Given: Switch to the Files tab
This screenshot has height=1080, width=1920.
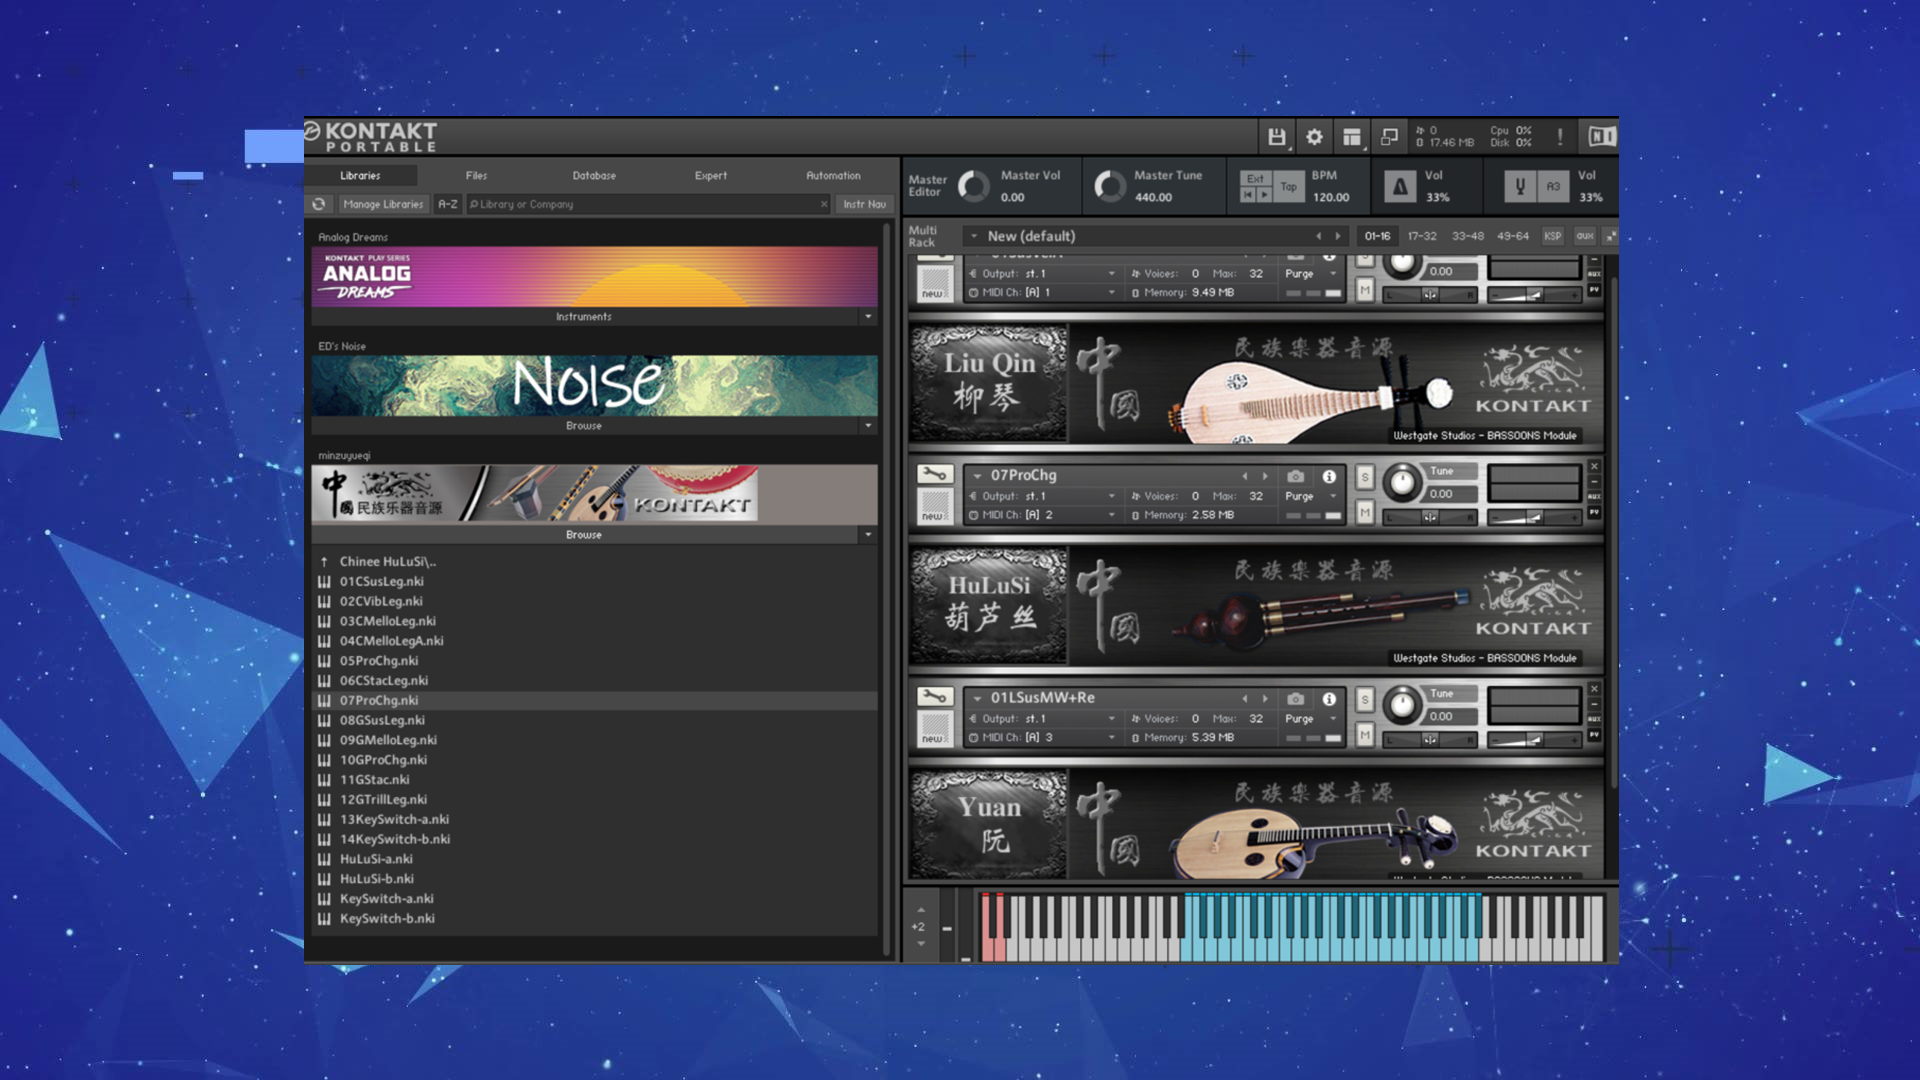Looking at the screenshot, I should 476,175.
